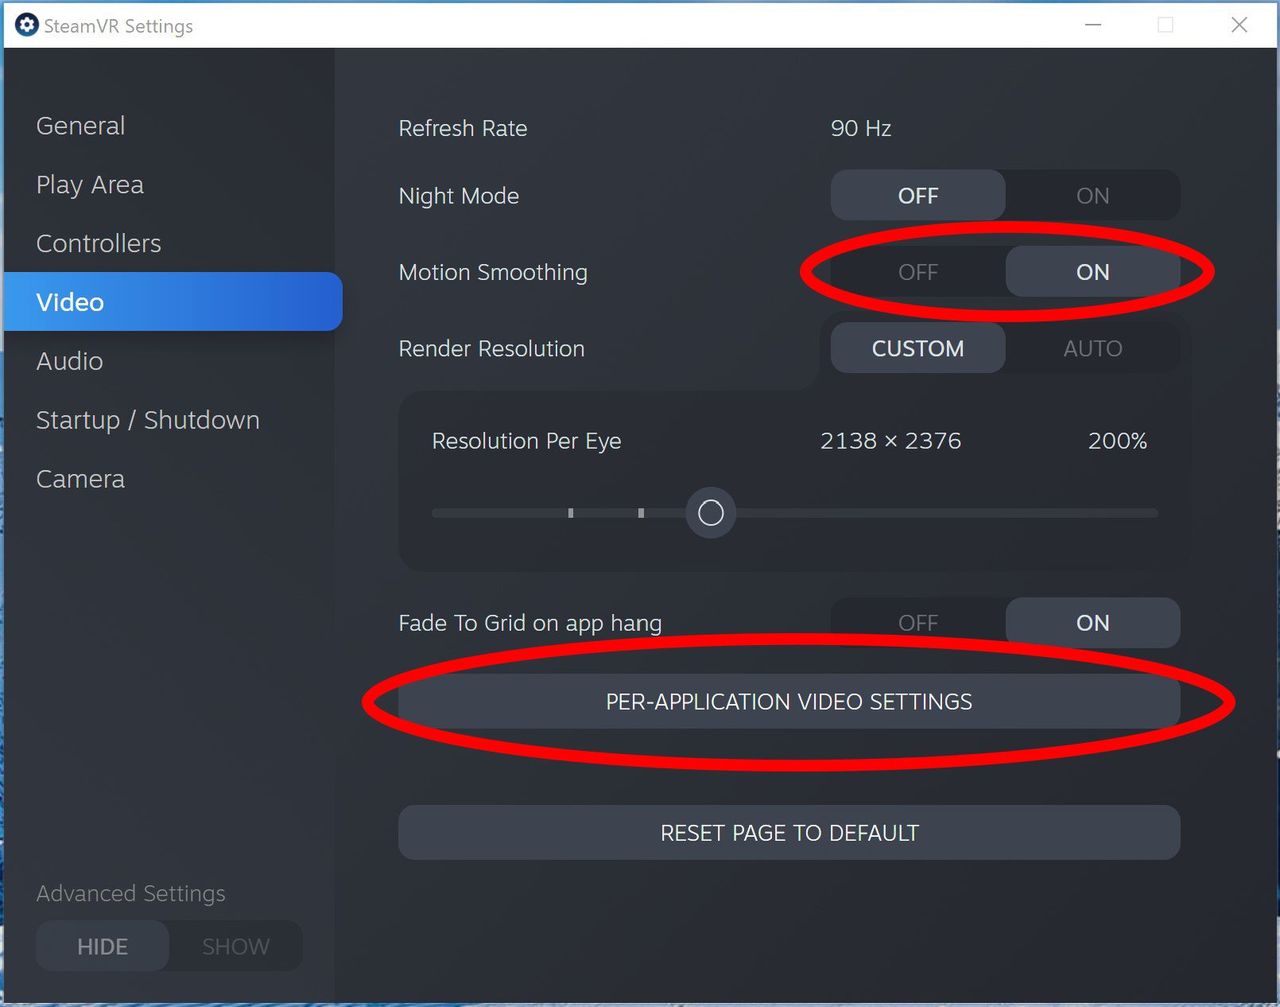Image resolution: width=1280 pixels, height=1007 pixels.
Task: Show Advanced Settings
Action: click(236, 946)
